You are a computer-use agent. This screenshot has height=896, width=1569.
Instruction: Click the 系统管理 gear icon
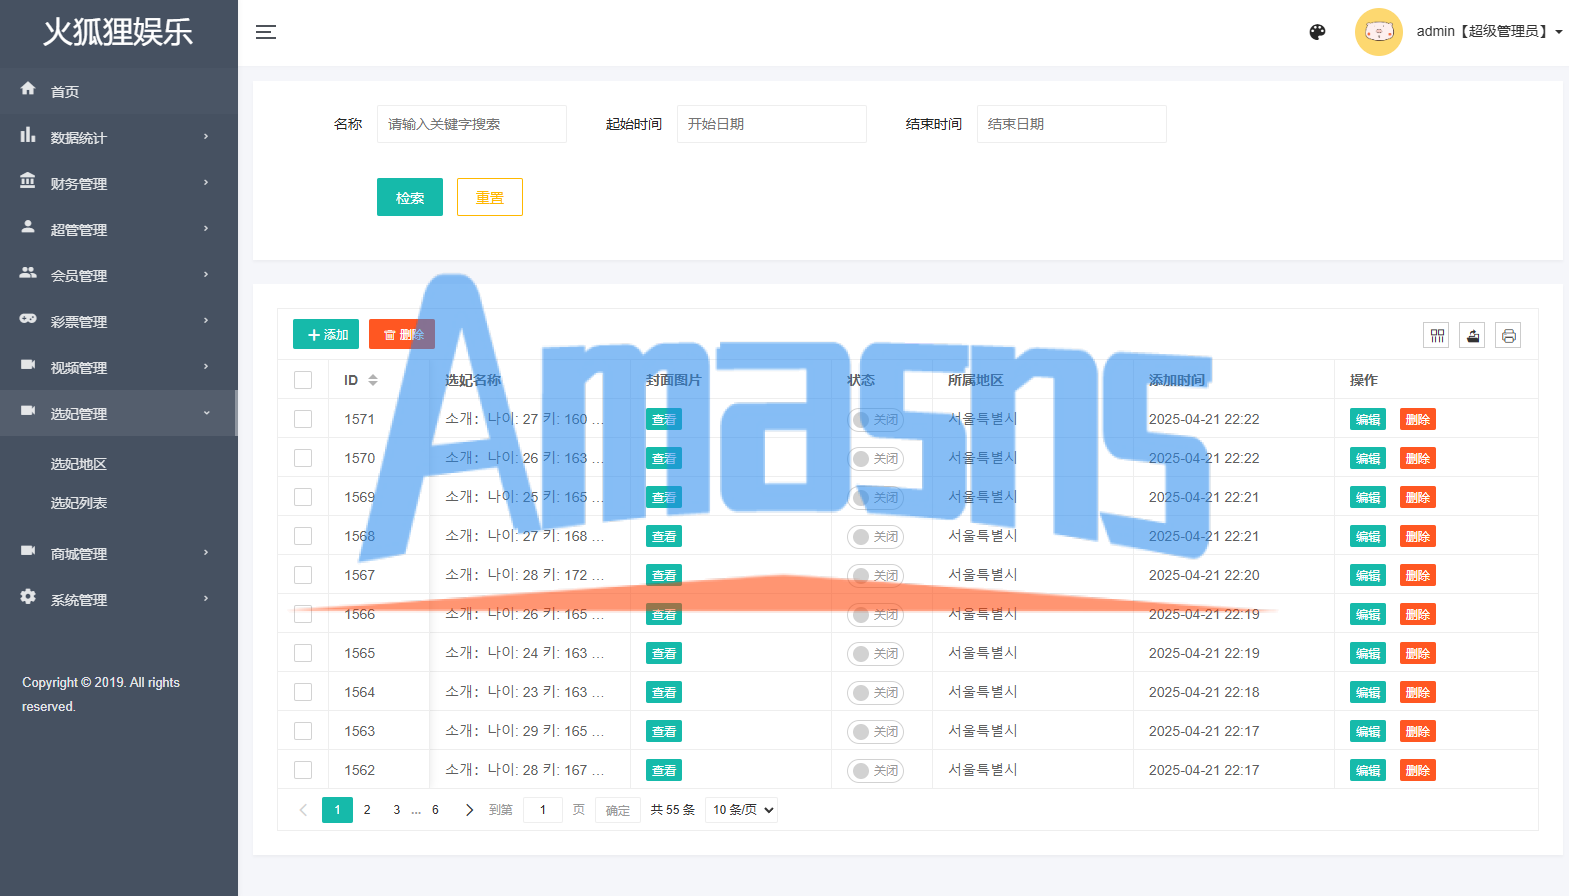click(28, 597)
